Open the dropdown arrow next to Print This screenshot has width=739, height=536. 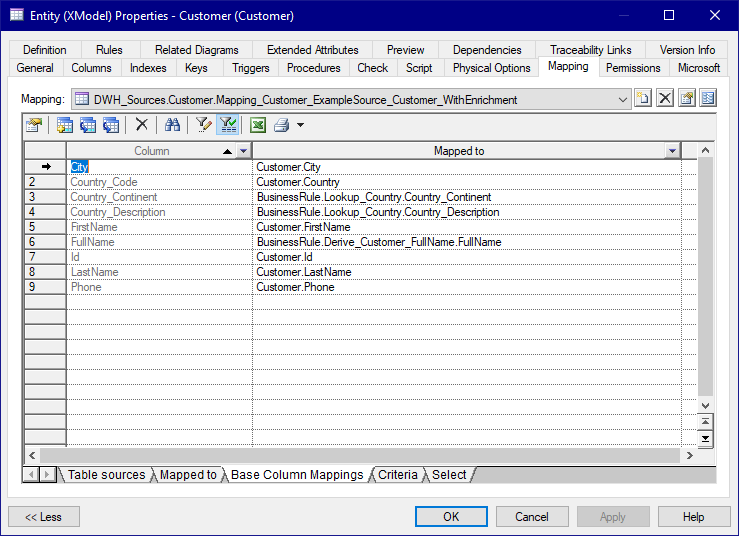tap(300, 125)
